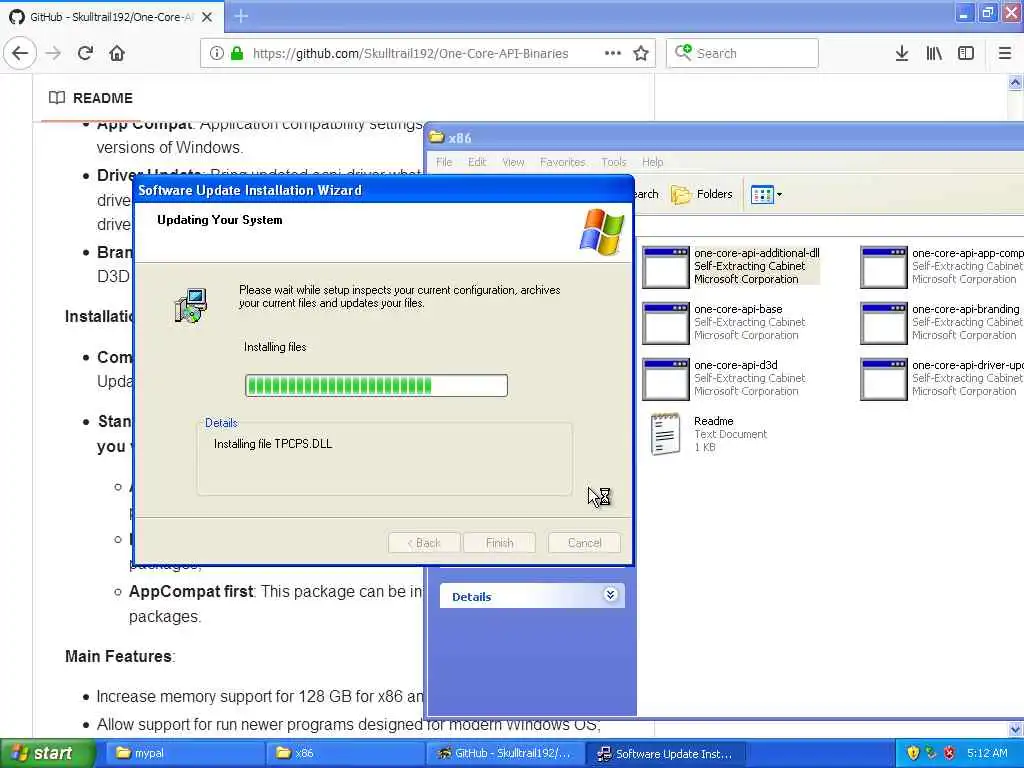Click the Search field in browser

(743, 53)
